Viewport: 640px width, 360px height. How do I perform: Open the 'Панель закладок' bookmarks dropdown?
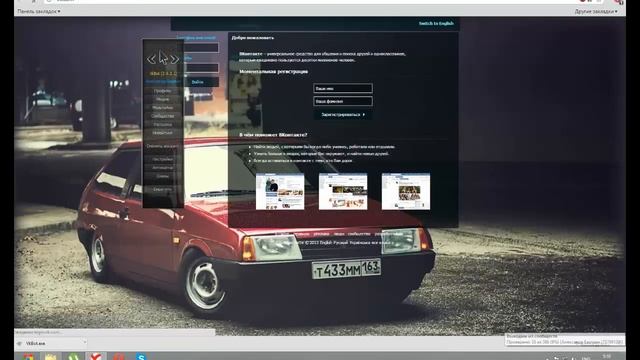pos(39,11)
